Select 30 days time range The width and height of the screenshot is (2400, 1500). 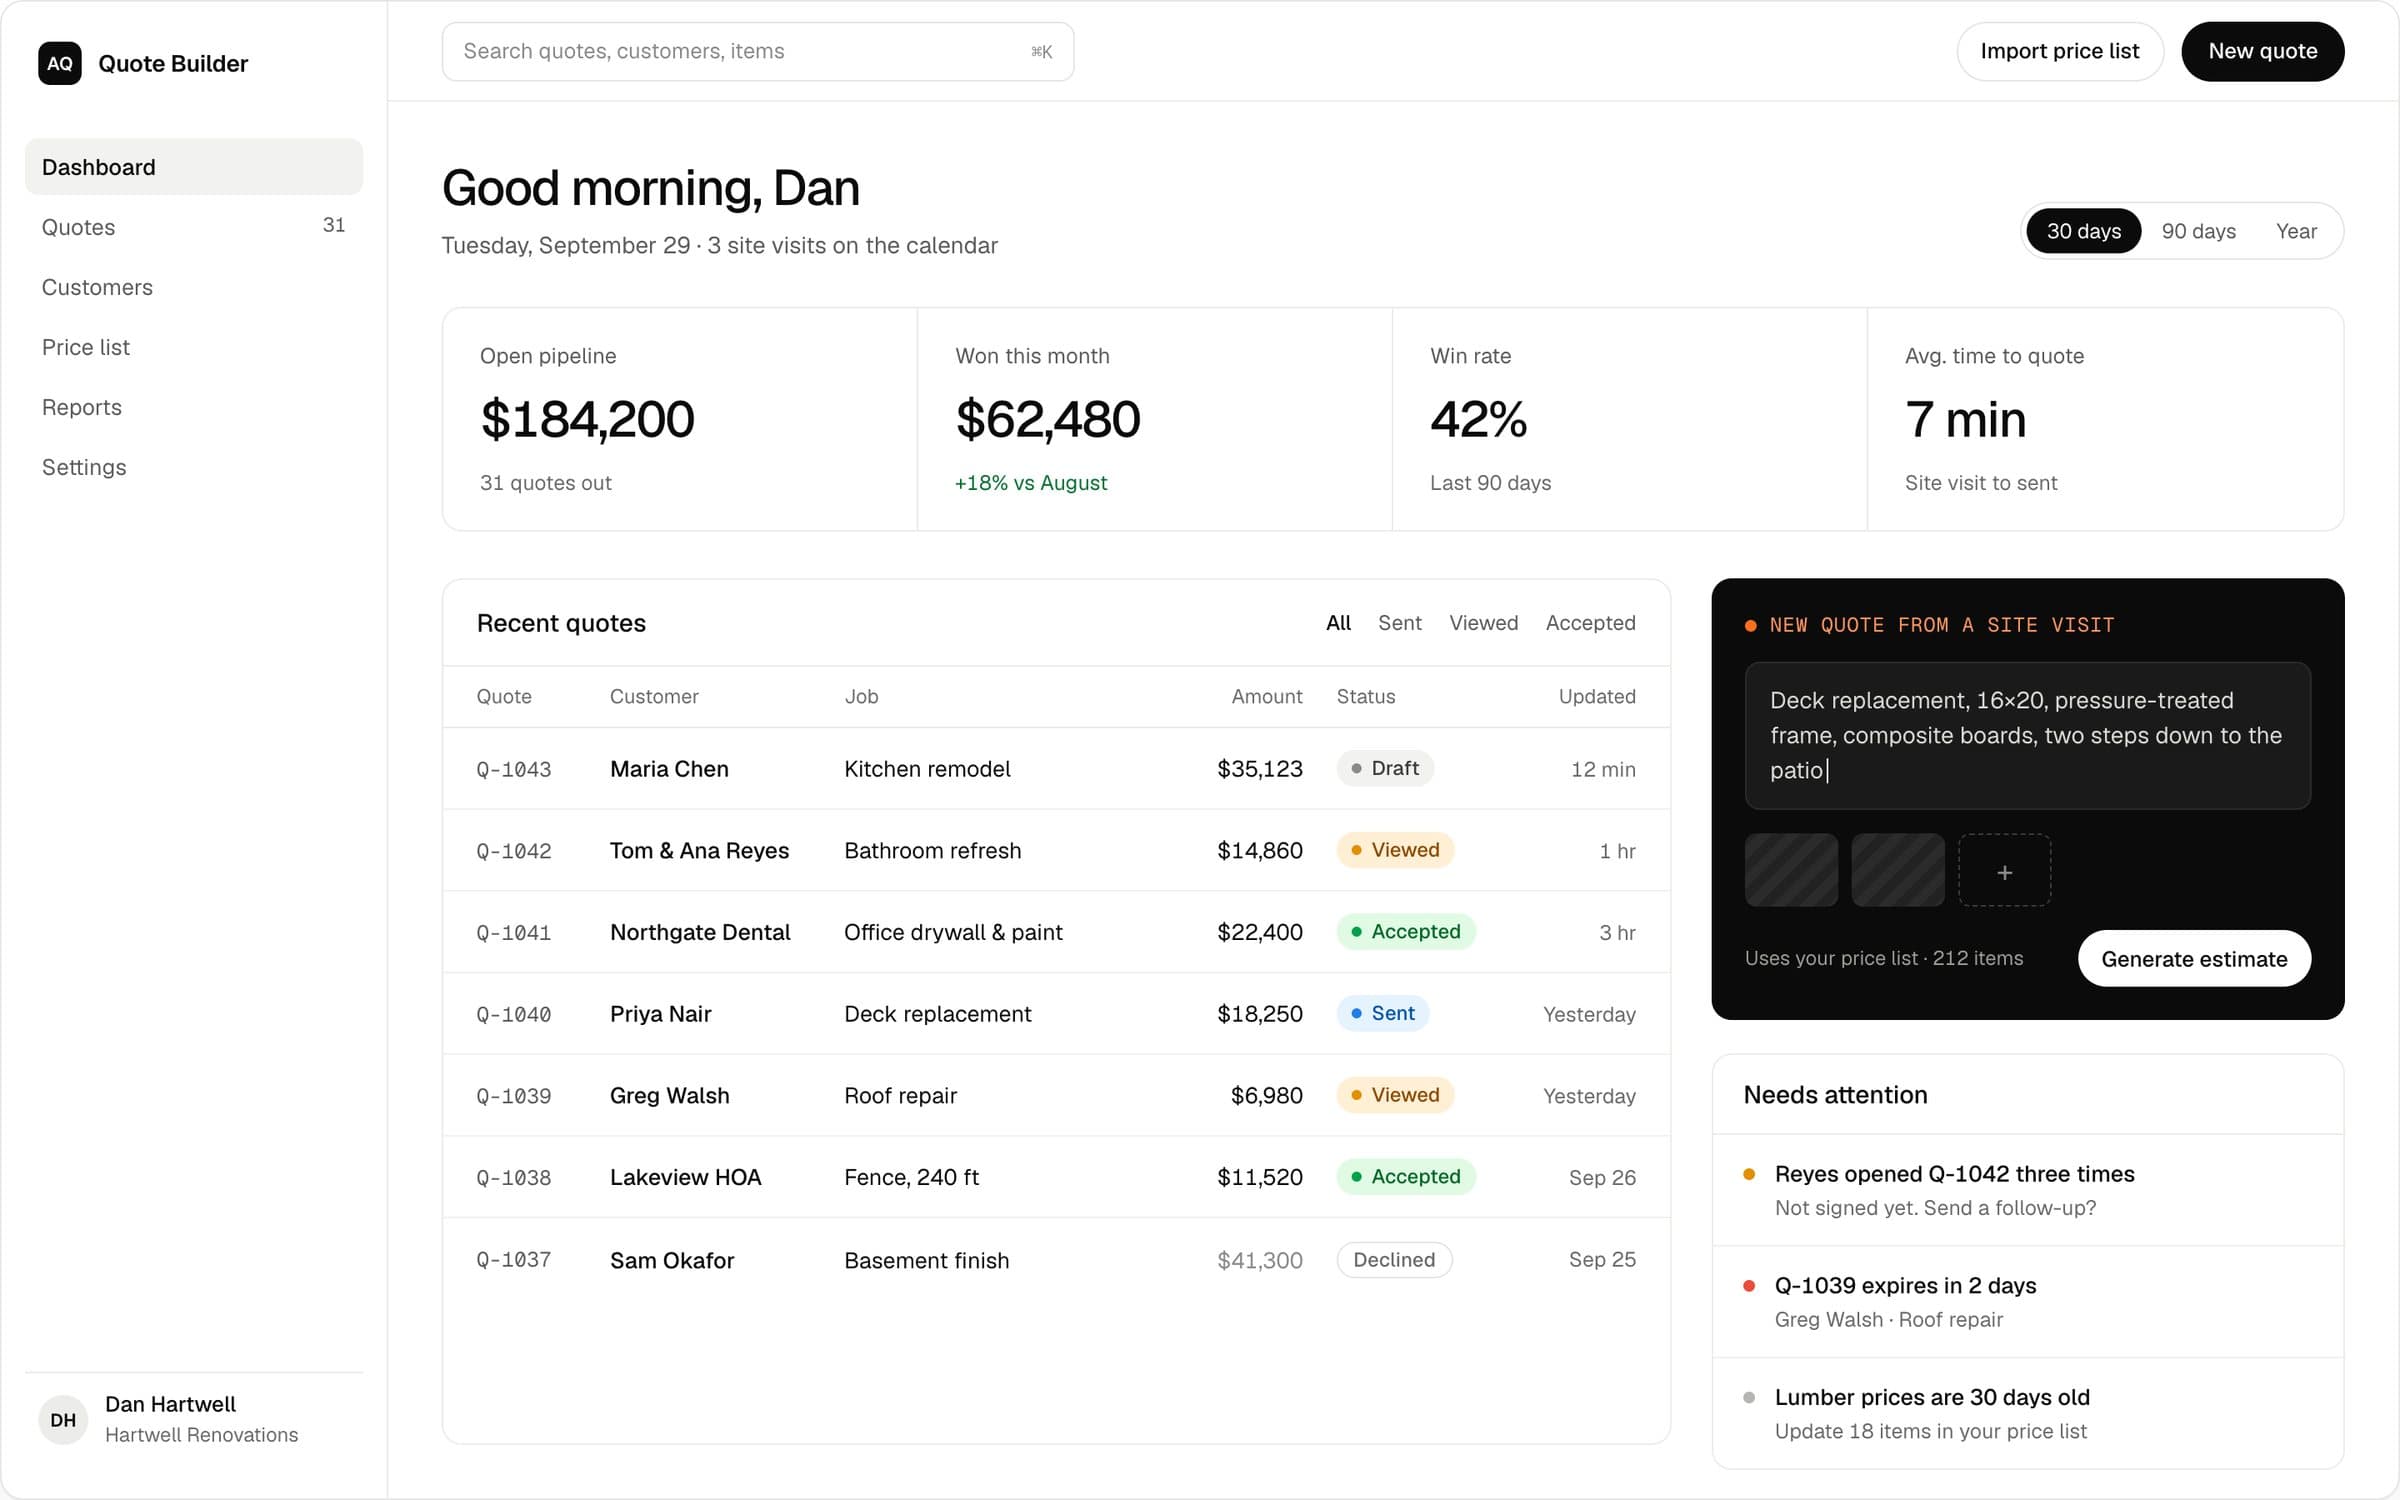[x=2083, y=231]
